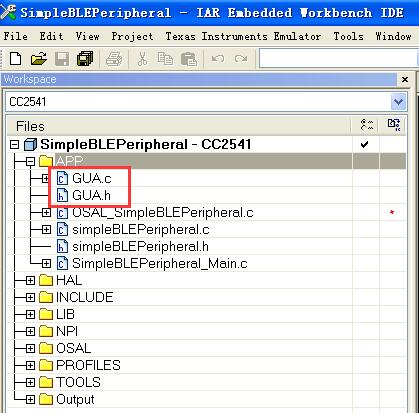Viewport: 419px width, 413px height.
Task: Select simpleBLEPeripheral.c file
Action: [141, 230]
